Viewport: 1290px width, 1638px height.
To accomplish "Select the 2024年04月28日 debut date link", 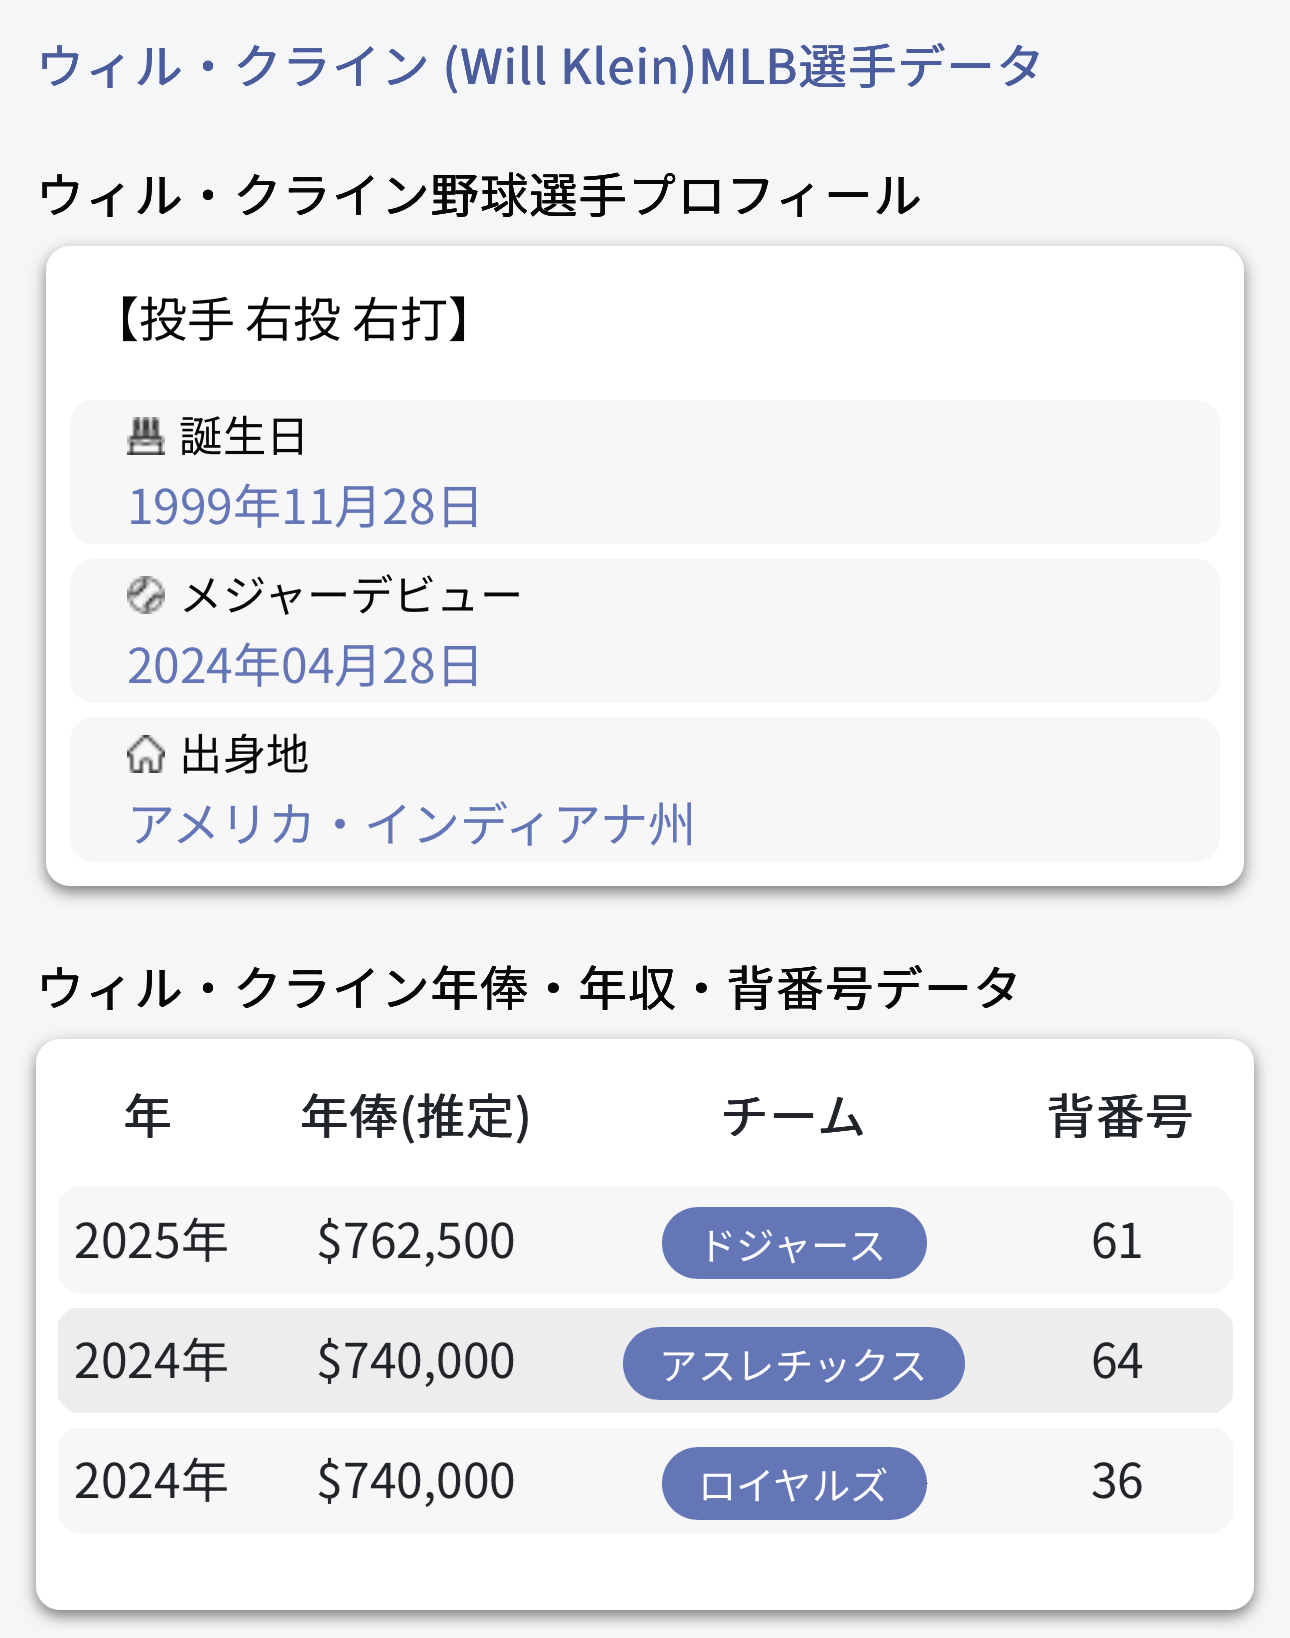I will coord(304,665).
